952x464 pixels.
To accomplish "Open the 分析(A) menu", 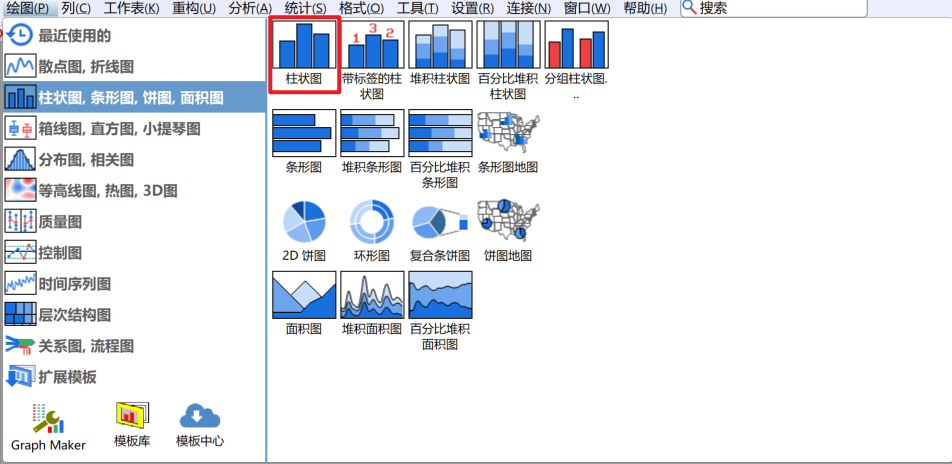I will coord(250,8).
